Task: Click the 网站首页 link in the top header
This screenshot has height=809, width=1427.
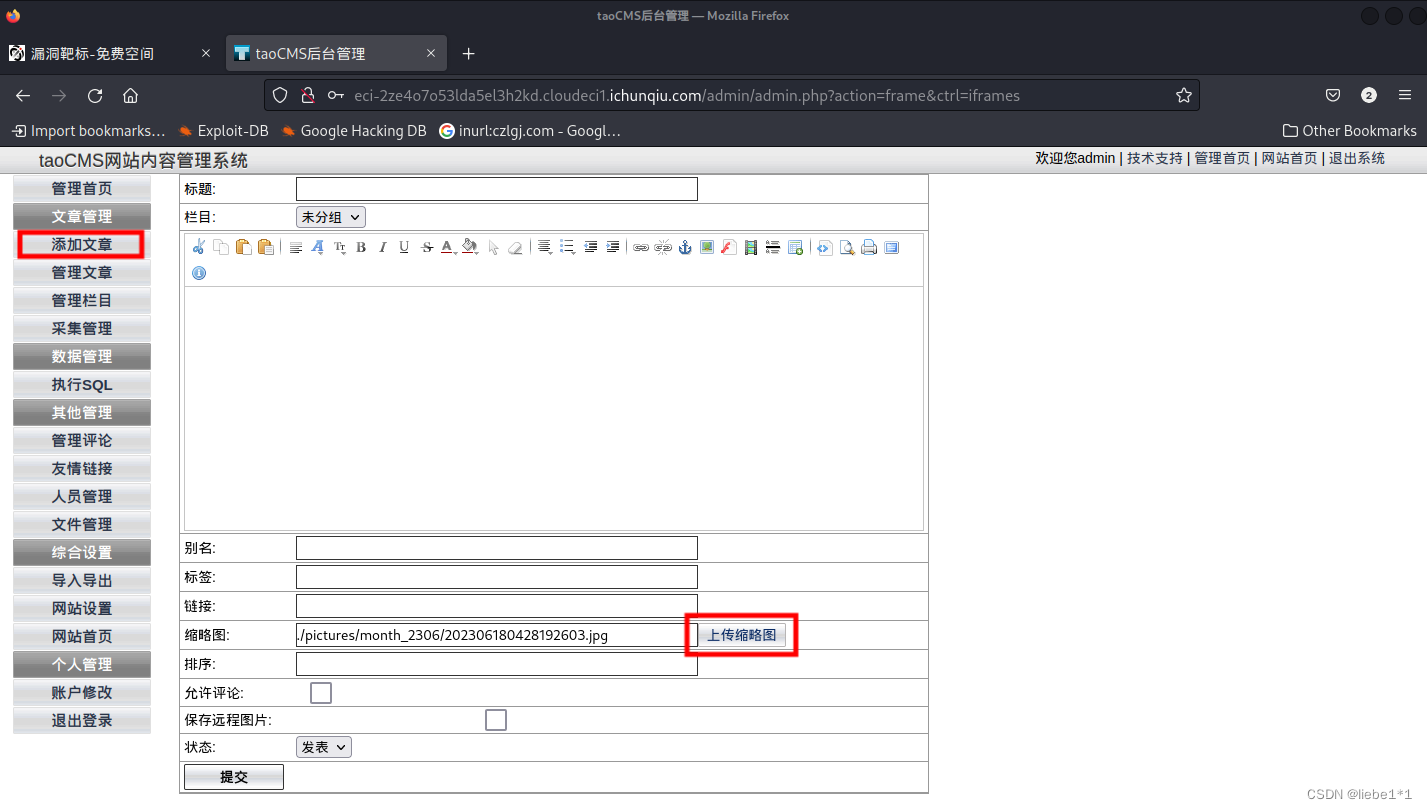Action: tap(1289, 158)
